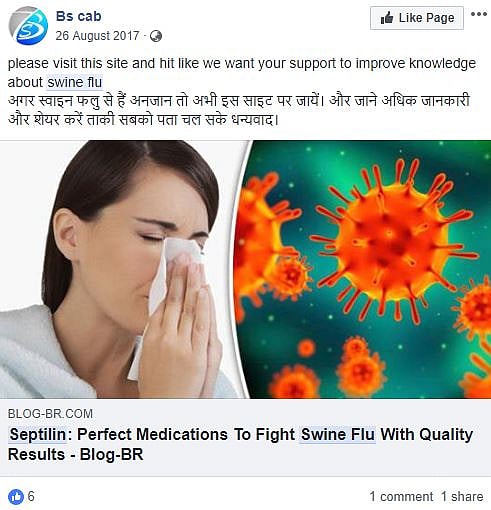Open the three-dot post options menu
This screenshot has width=491, height=510.
pyautogui.click(x=479, y=14)
